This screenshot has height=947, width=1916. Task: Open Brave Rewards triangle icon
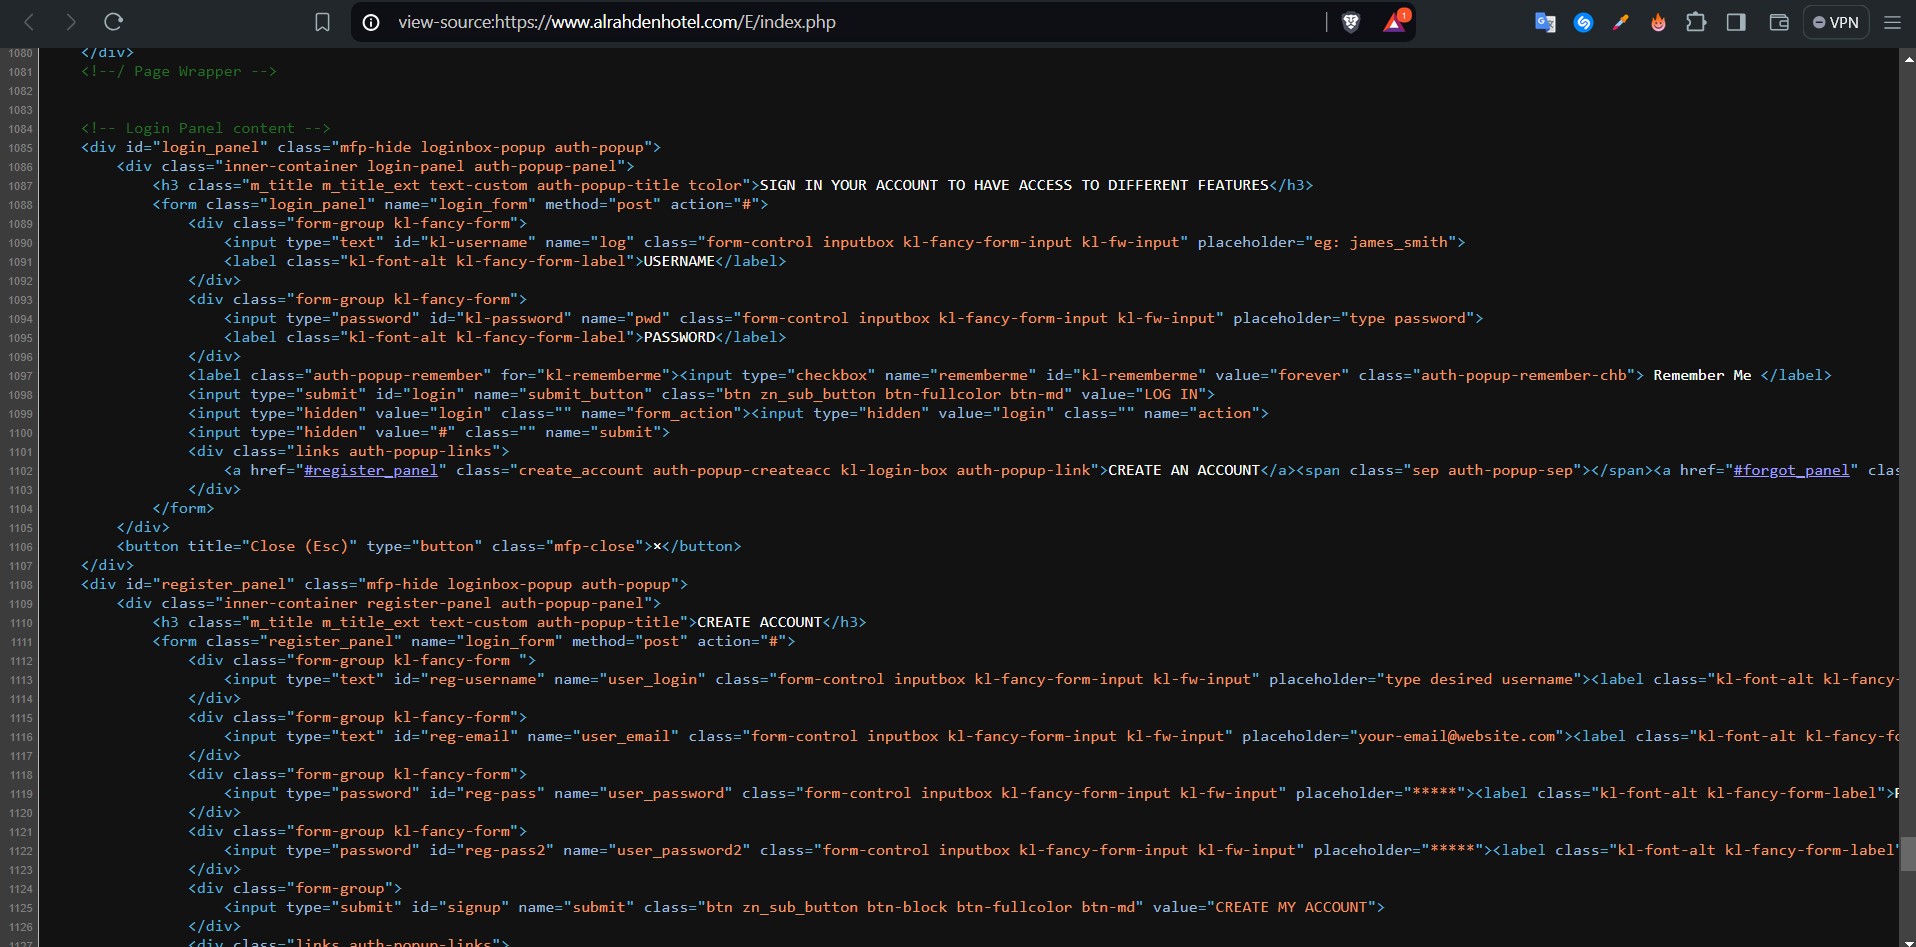pyautogui.click(x=1395, y=22)
